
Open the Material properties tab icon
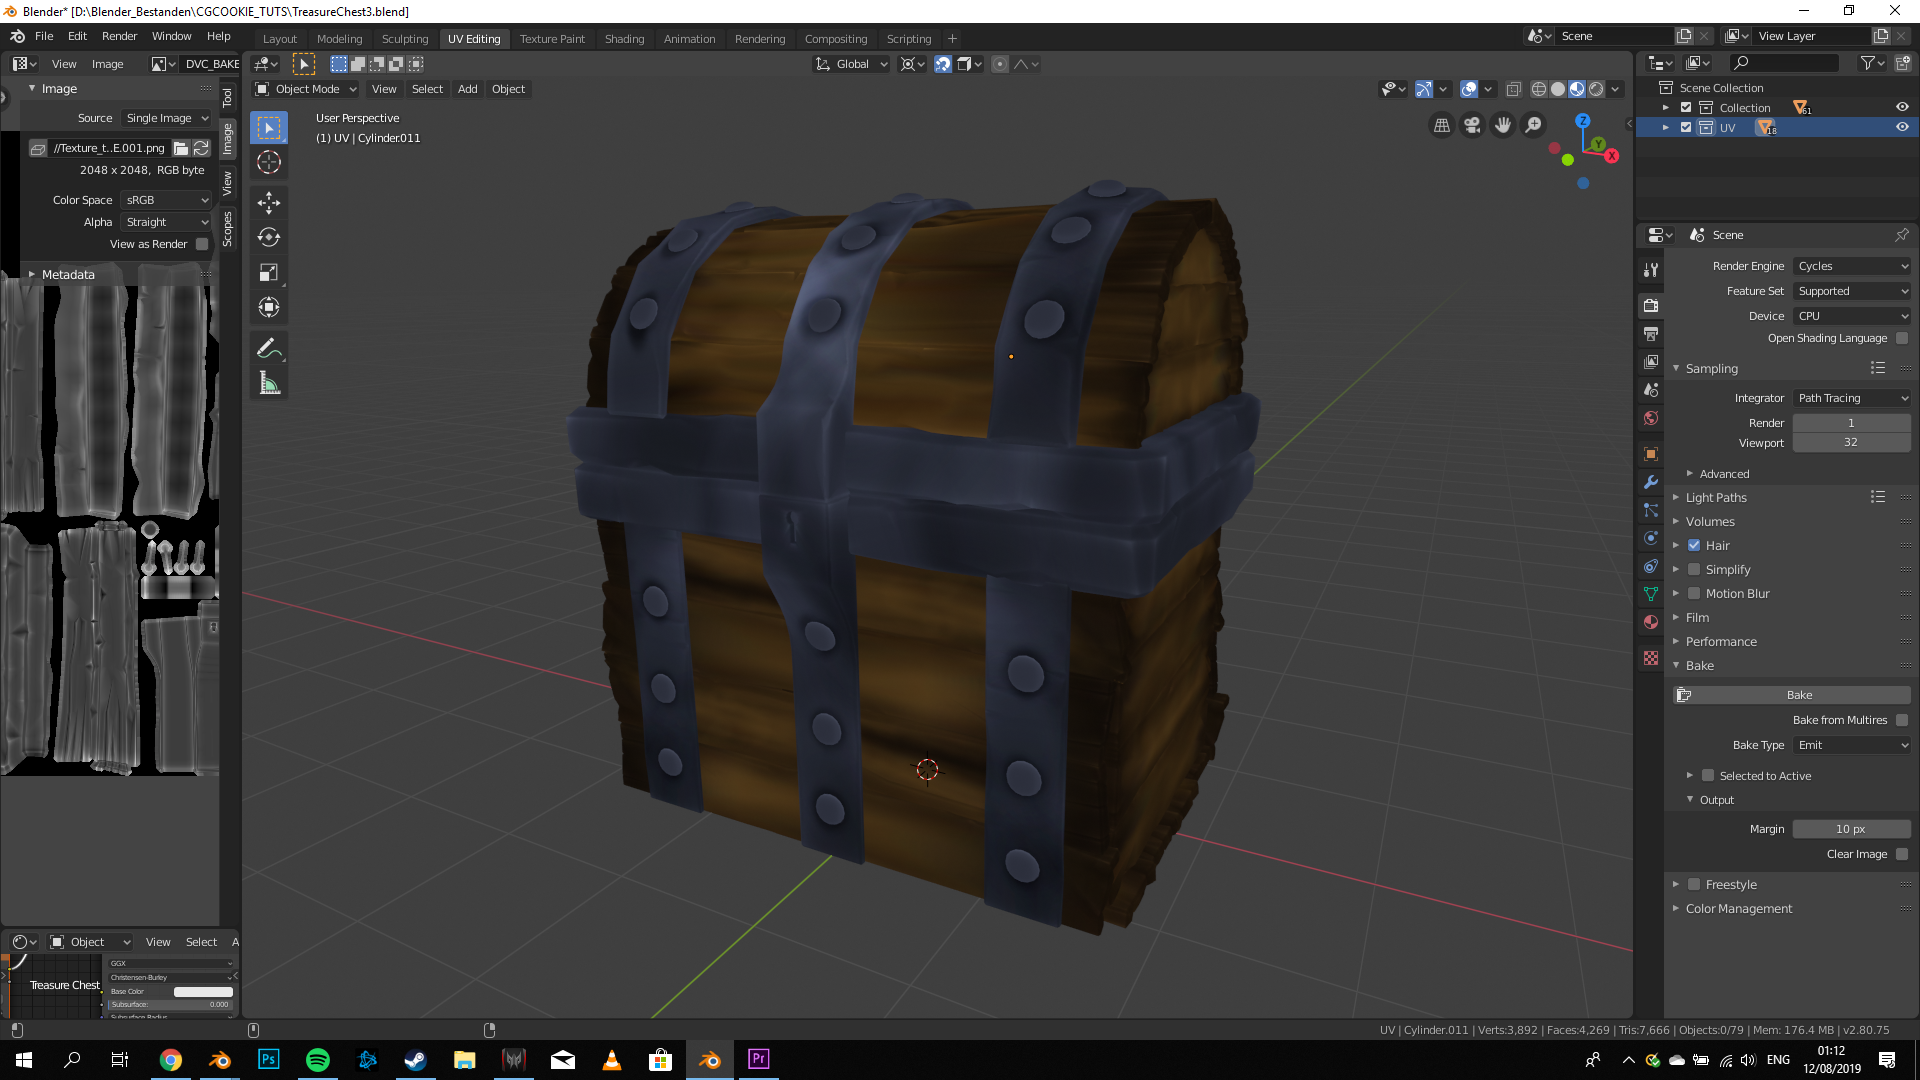coord(1651,622)
